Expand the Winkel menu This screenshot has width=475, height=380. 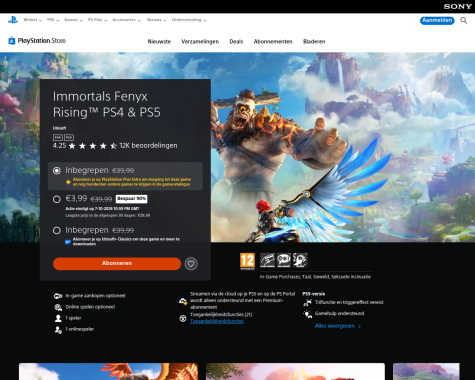click(32, 20)
